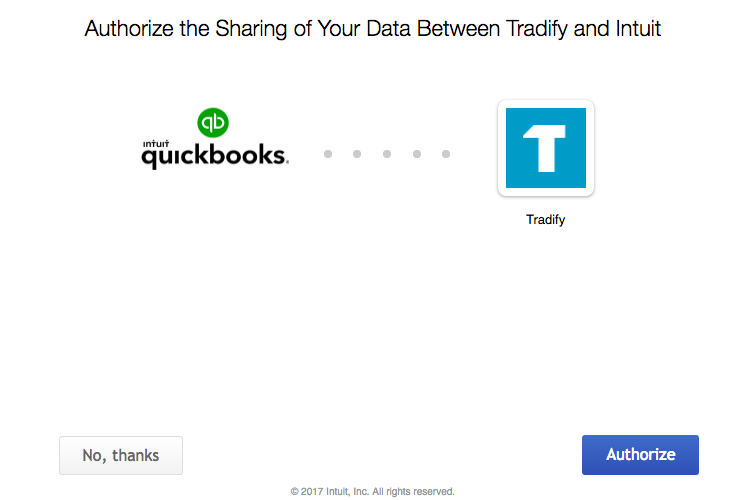Image resolution: width=745 pixels, height=500 pixels.
Task: Click the white rounded frame around Tradify icon
Action: (x=545, y=148)
